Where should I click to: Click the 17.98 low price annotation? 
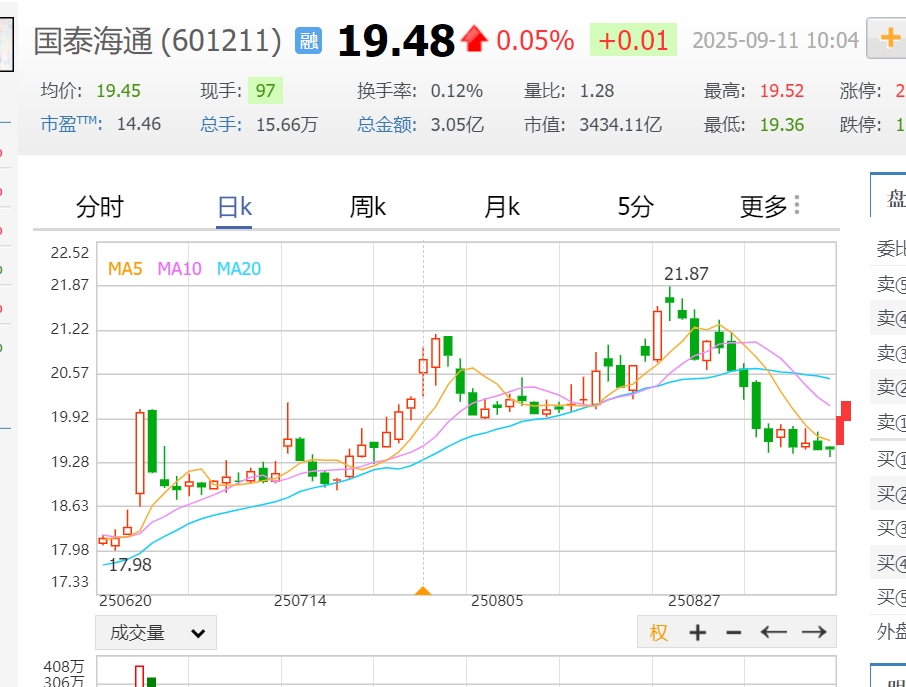pos(130,565)
